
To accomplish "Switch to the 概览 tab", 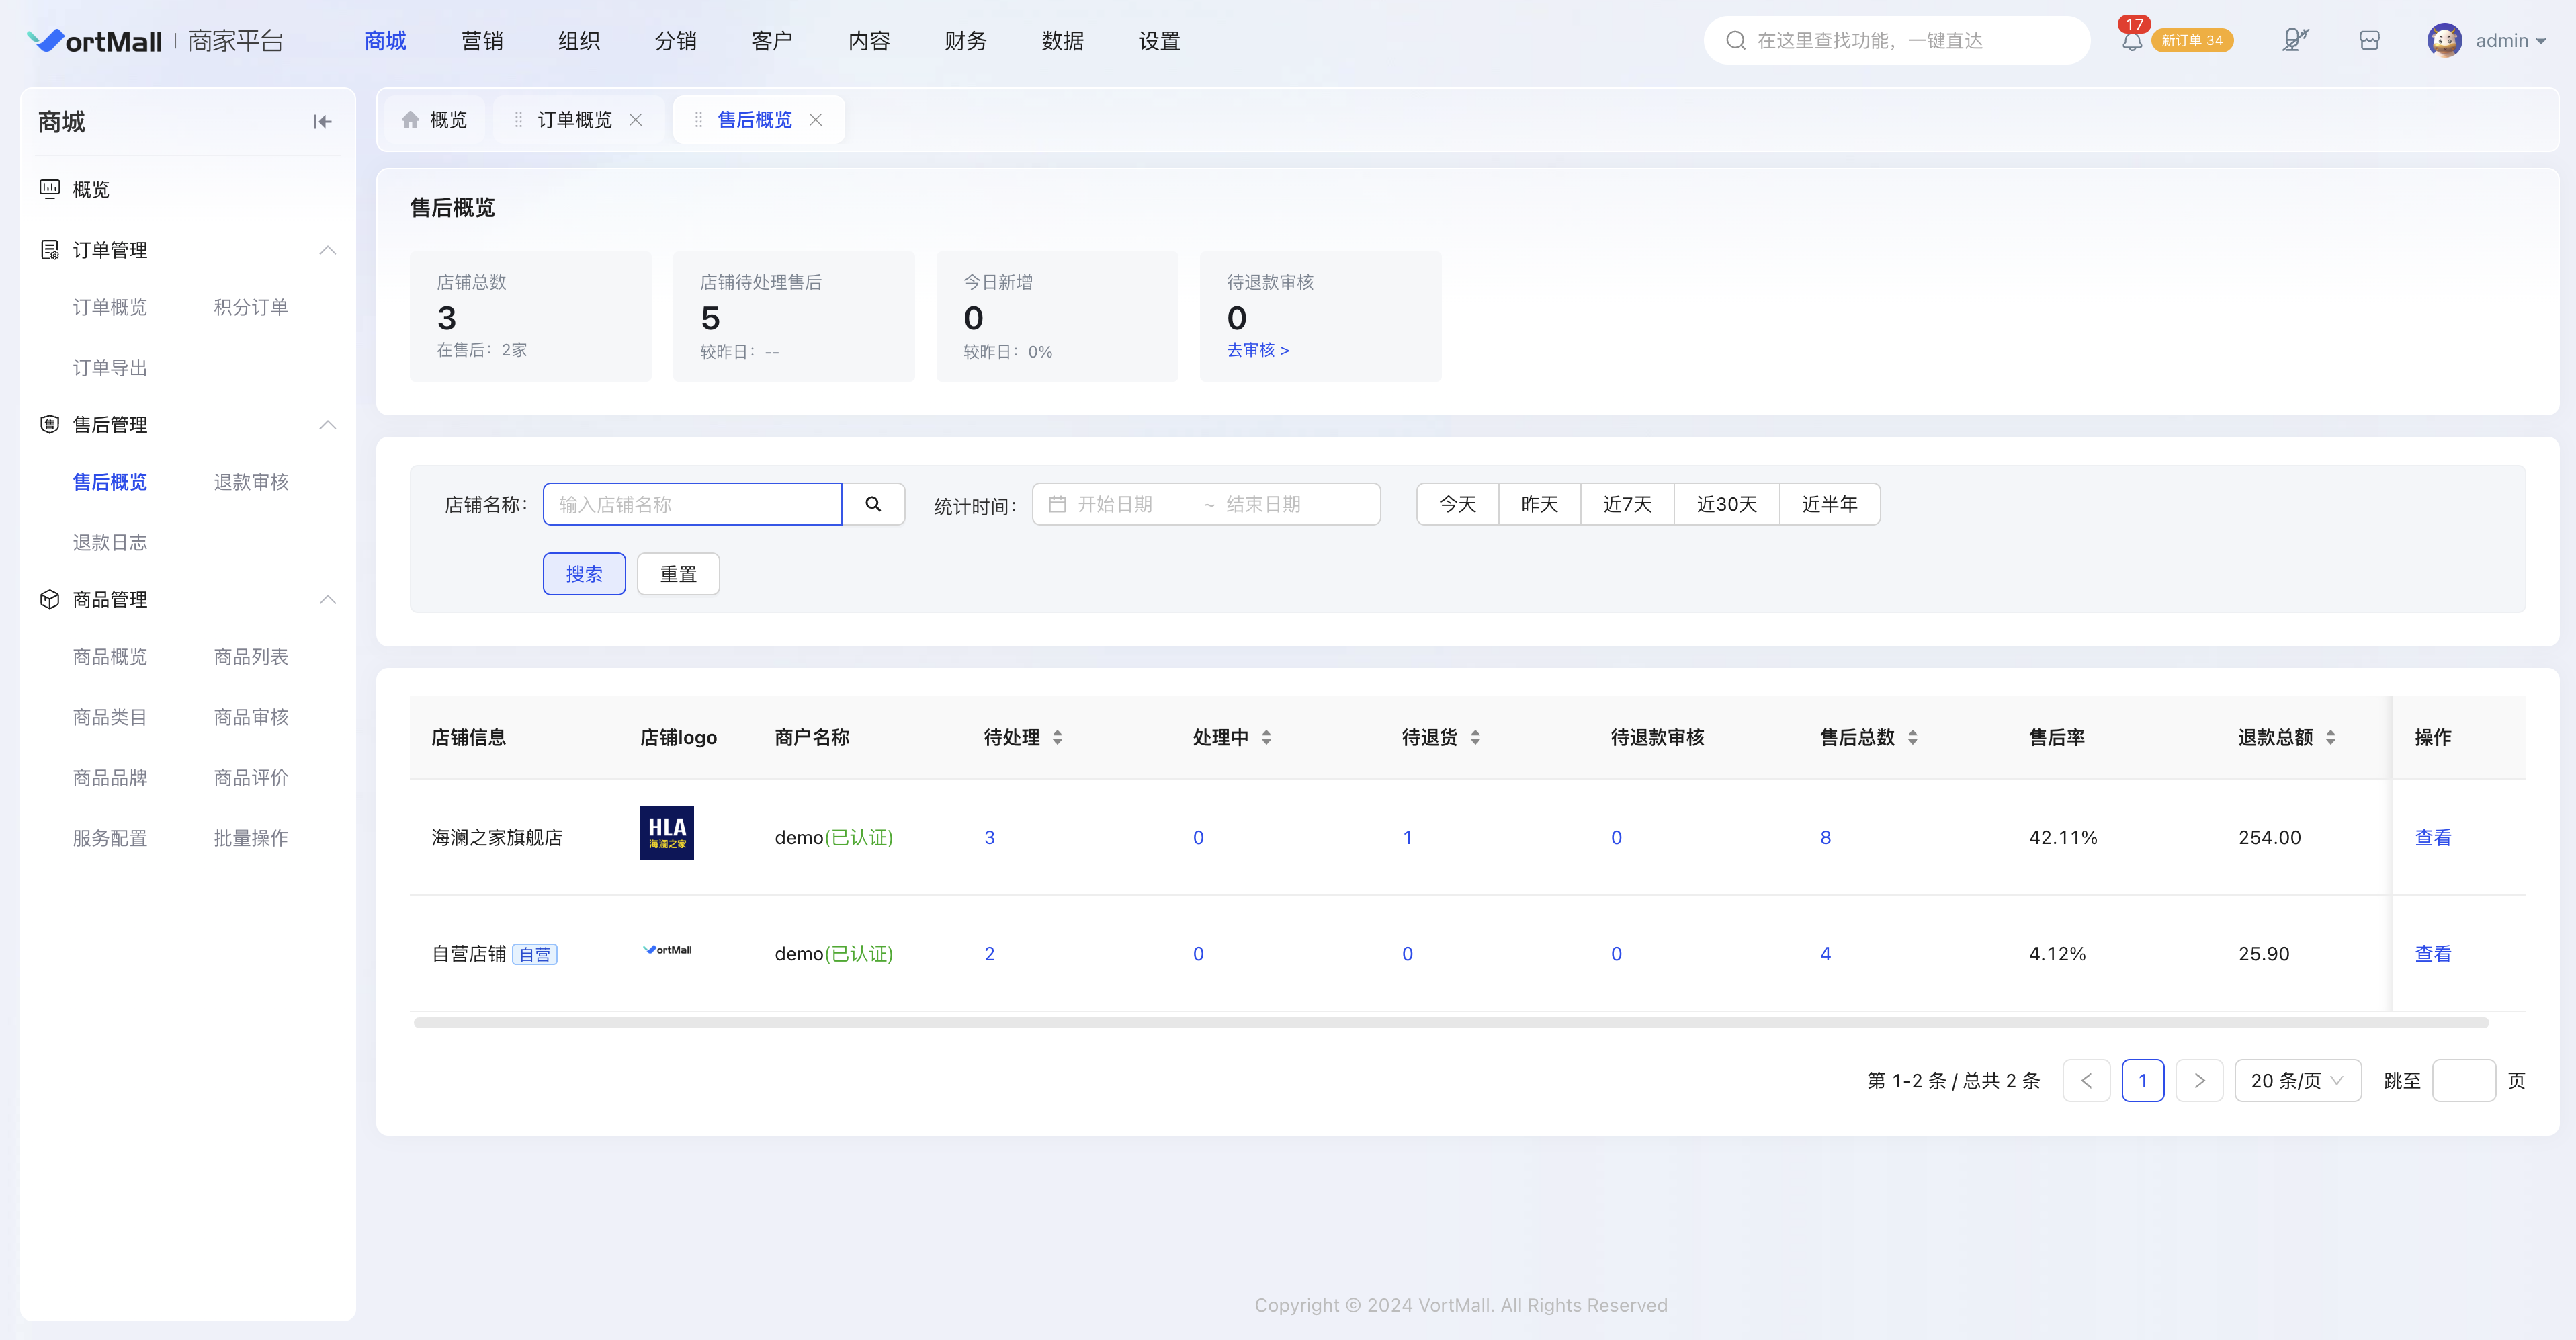I will pyautogui.click(x=434, y=120).
